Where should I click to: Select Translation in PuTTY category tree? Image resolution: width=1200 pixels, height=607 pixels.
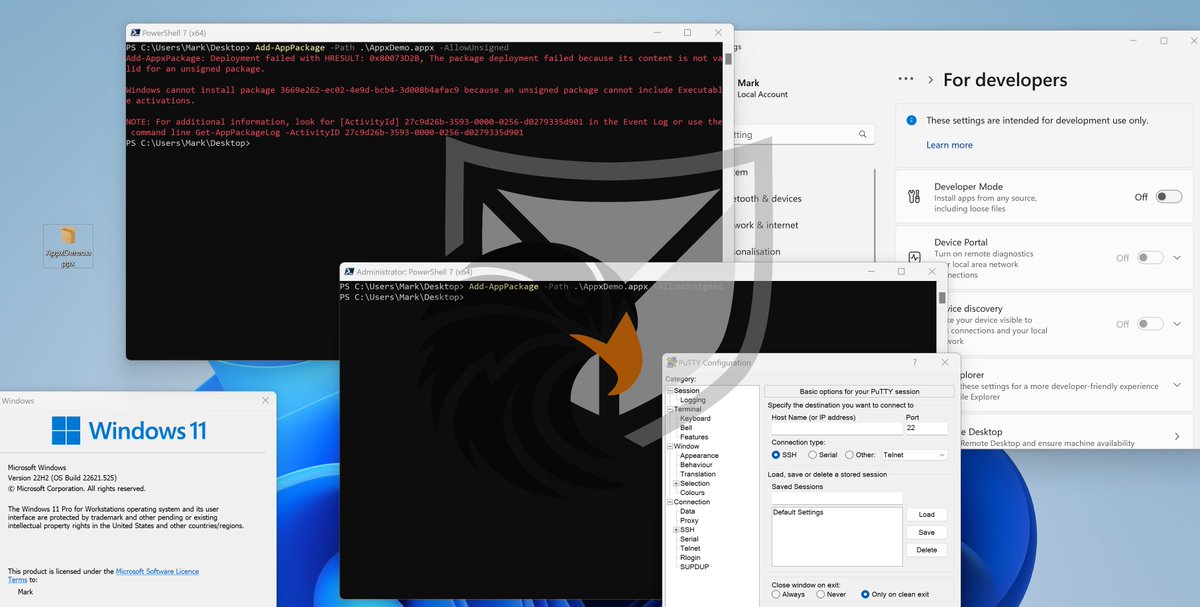point(698,474)
